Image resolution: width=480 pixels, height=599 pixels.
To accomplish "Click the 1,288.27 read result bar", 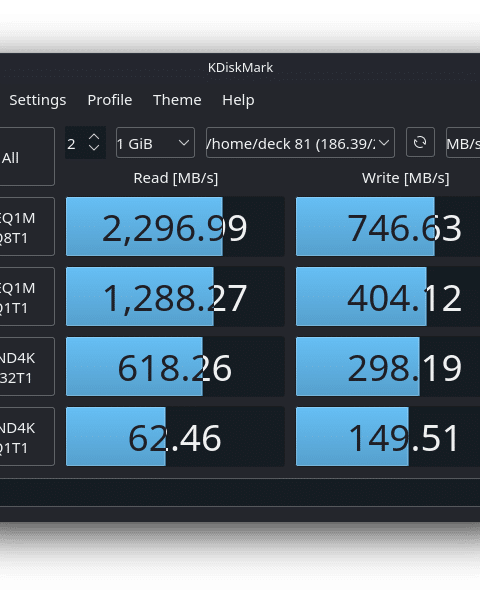I will click(x=175, y=296).
